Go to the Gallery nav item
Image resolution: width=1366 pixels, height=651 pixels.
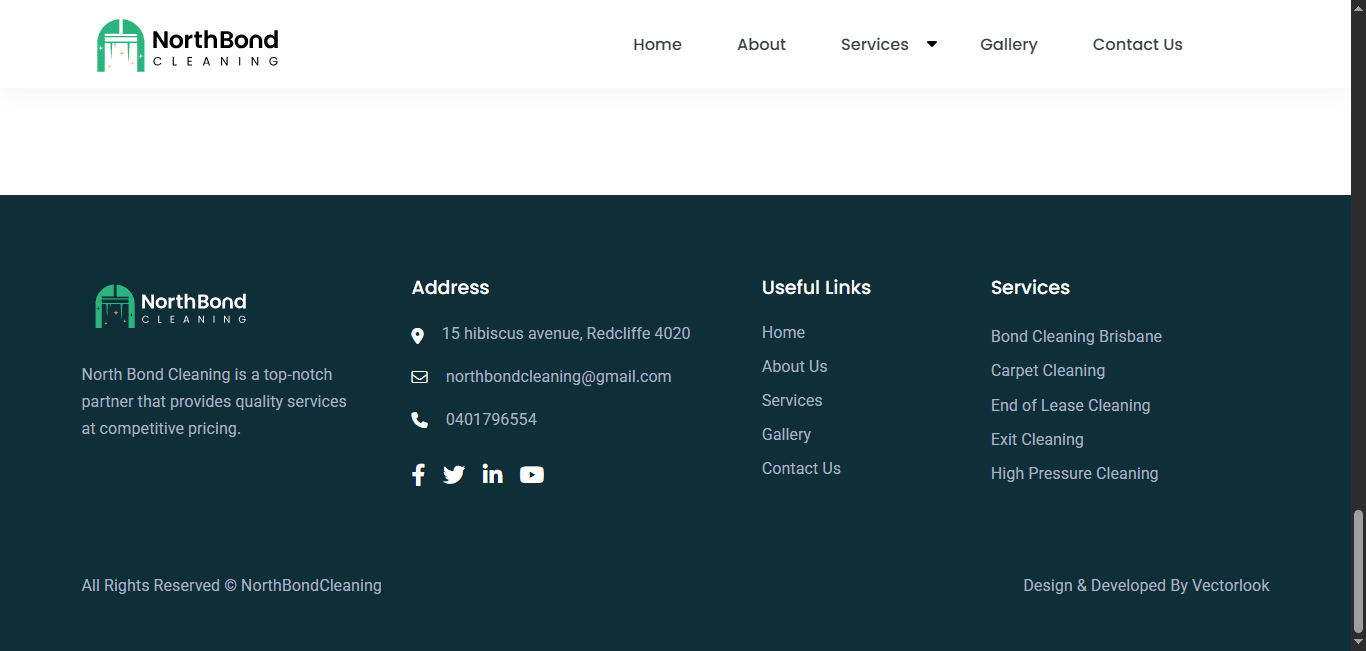[x=1008, y=45]
